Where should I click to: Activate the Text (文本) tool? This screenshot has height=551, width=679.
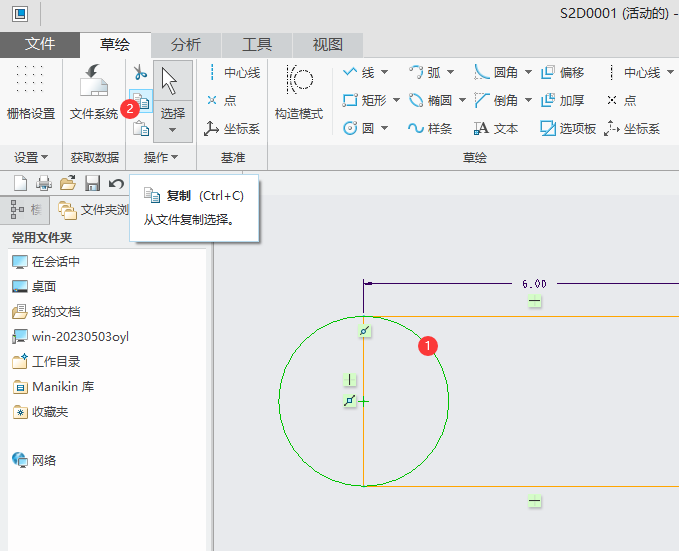(x=496, y=128)
